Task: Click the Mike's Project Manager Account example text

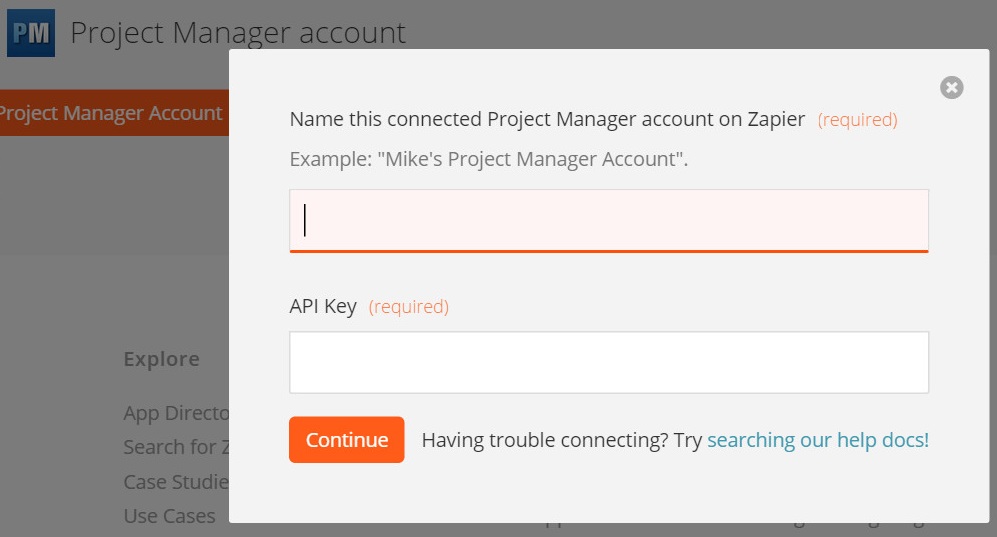Action: pyautogui.click(x=489, y=159)
